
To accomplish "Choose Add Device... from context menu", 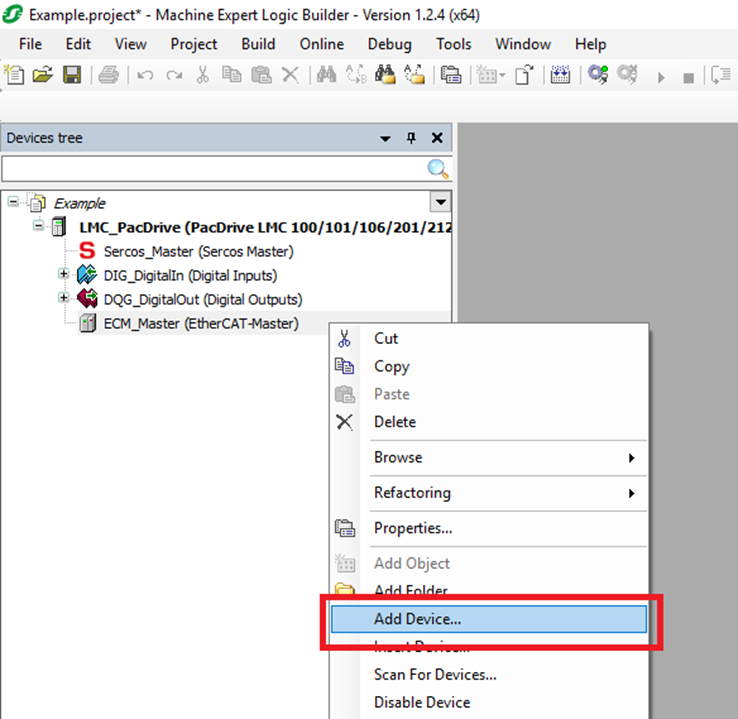I will pyautogui.click(x=417, y=619).
